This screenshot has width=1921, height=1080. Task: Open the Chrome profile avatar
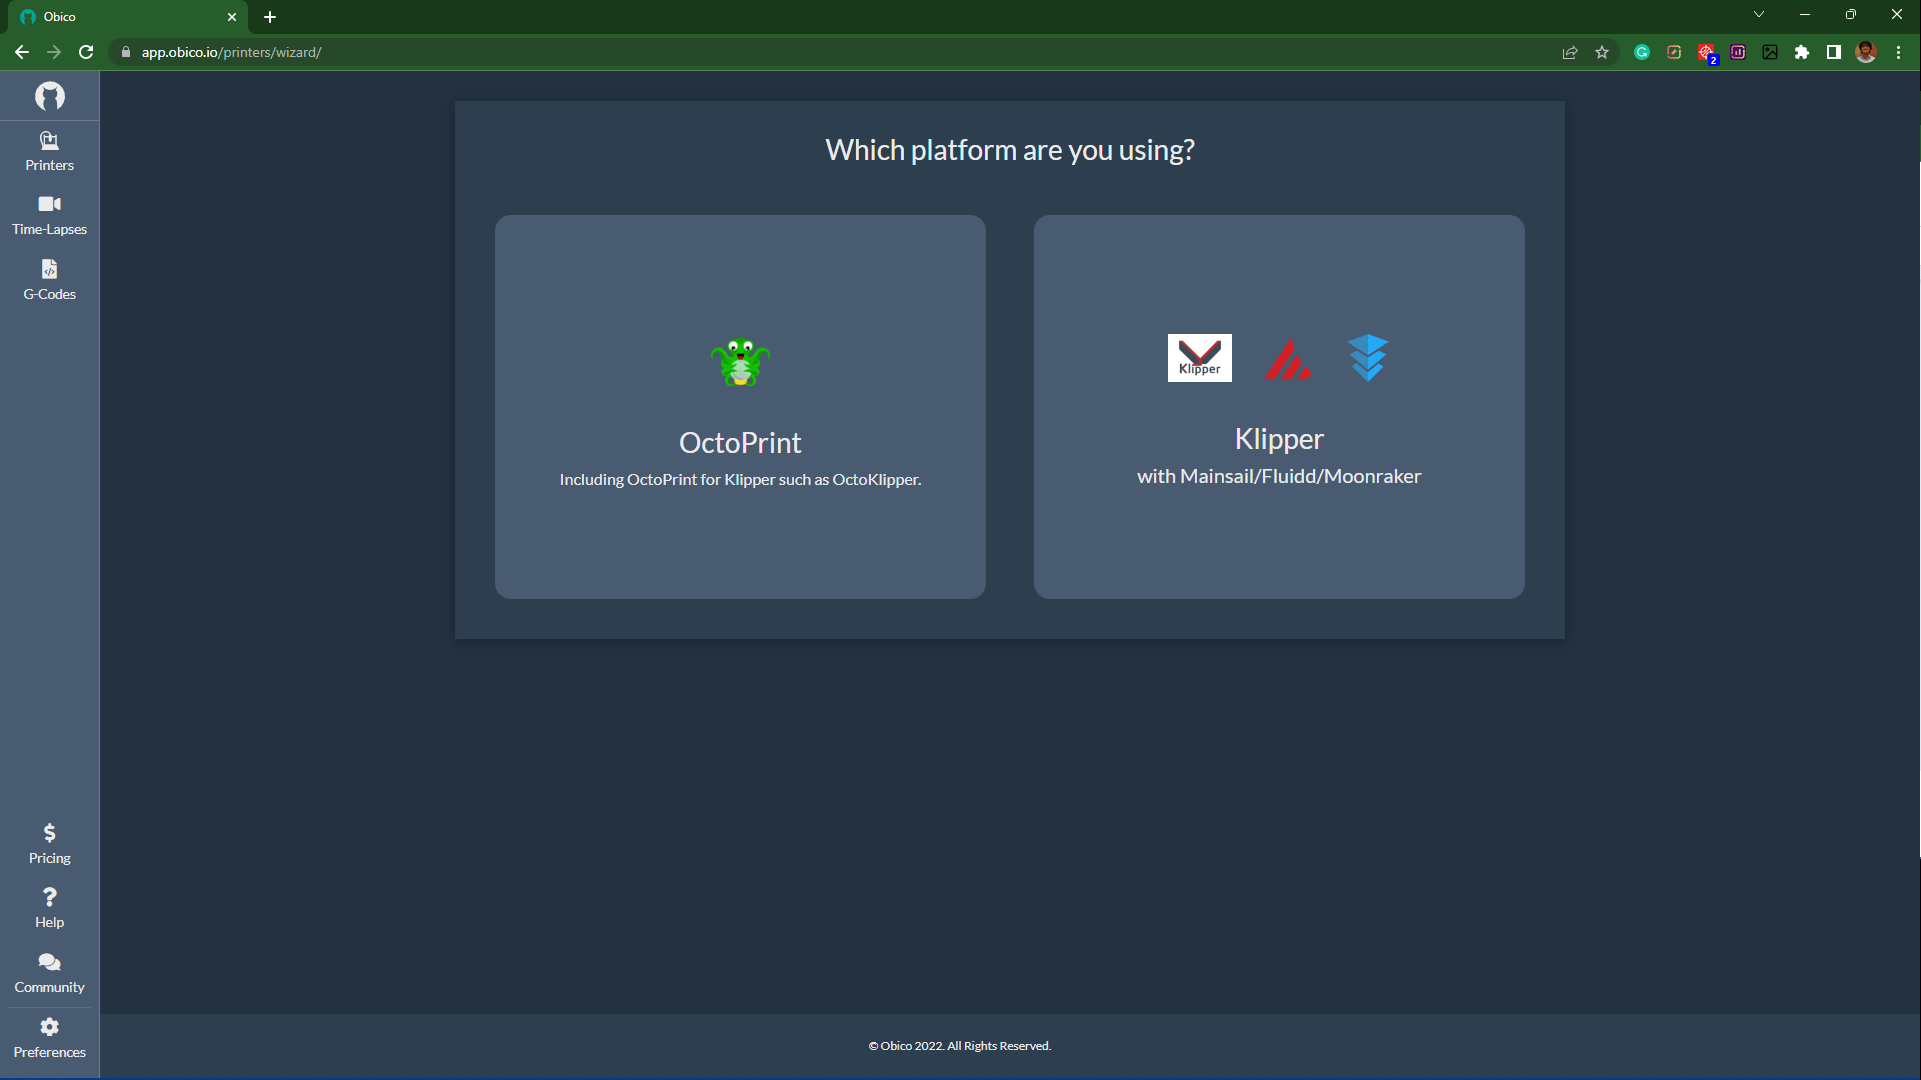coord(1866,52)
